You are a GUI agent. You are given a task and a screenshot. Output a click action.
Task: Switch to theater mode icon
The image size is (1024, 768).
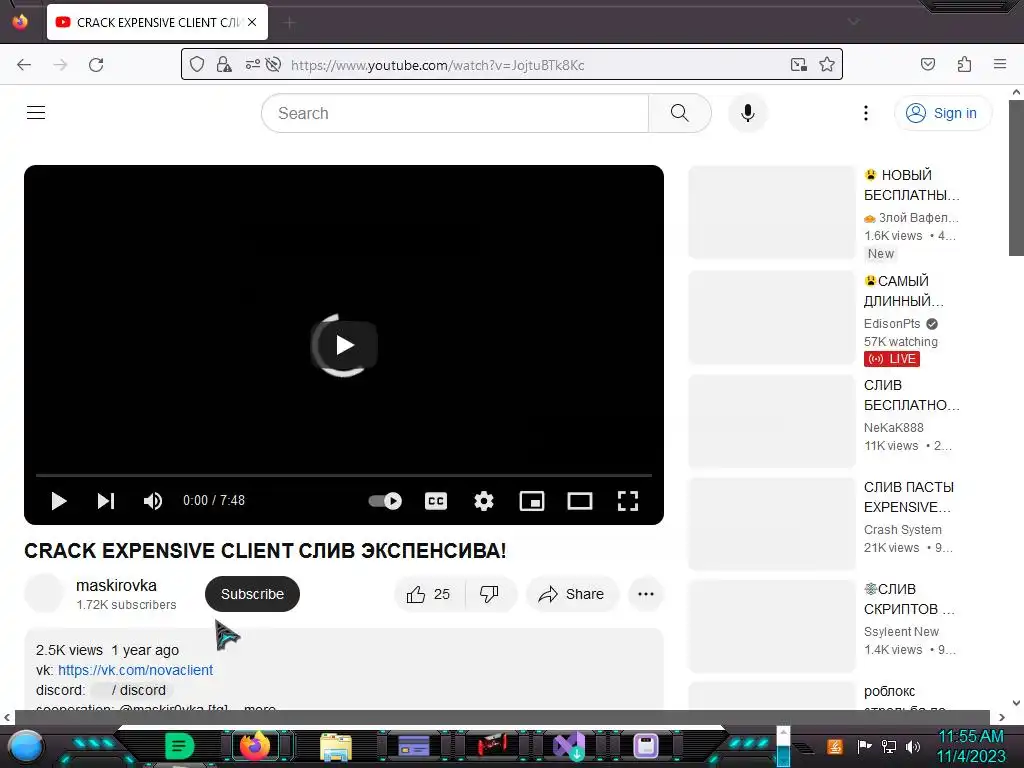pos(580,501)
